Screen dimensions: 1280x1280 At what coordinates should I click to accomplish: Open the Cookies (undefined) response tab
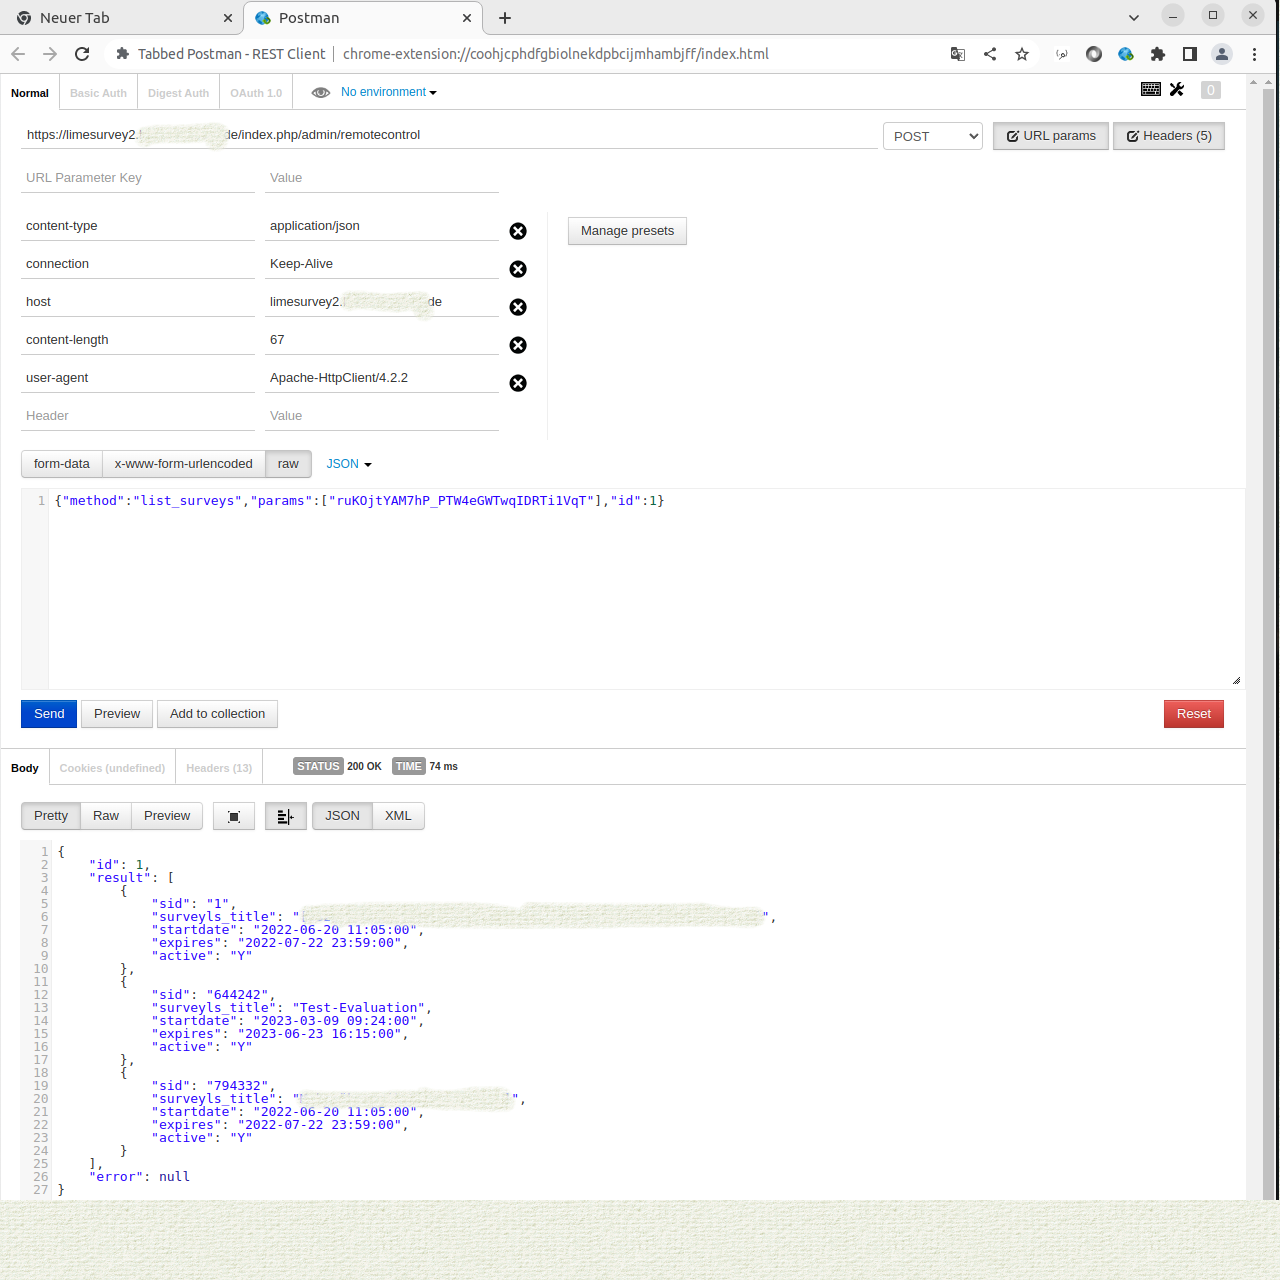[112, 768]
